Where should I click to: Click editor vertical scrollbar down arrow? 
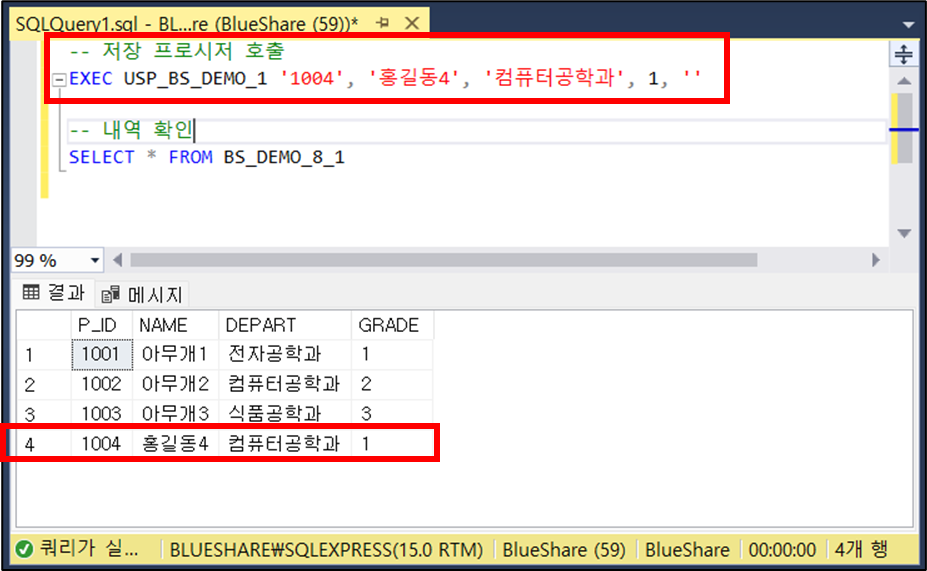point(904,233)
